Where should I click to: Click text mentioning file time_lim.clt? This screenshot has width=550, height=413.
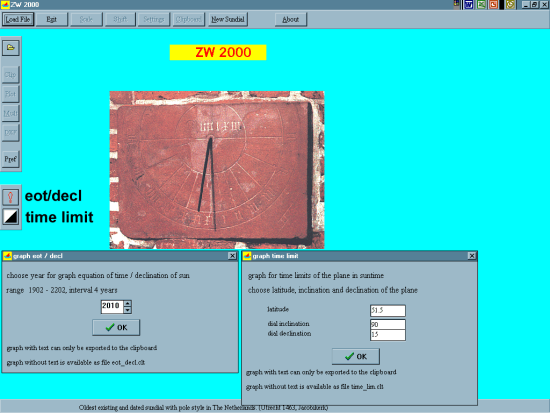[x=315, y=387]
